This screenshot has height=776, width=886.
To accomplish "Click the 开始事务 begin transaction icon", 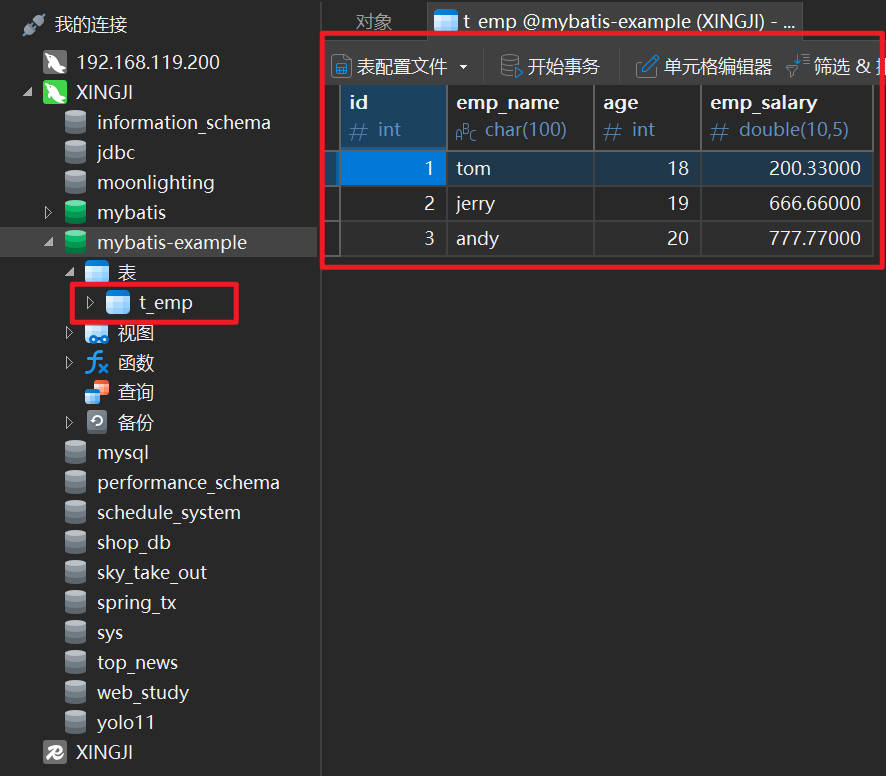I will (511, 67).
